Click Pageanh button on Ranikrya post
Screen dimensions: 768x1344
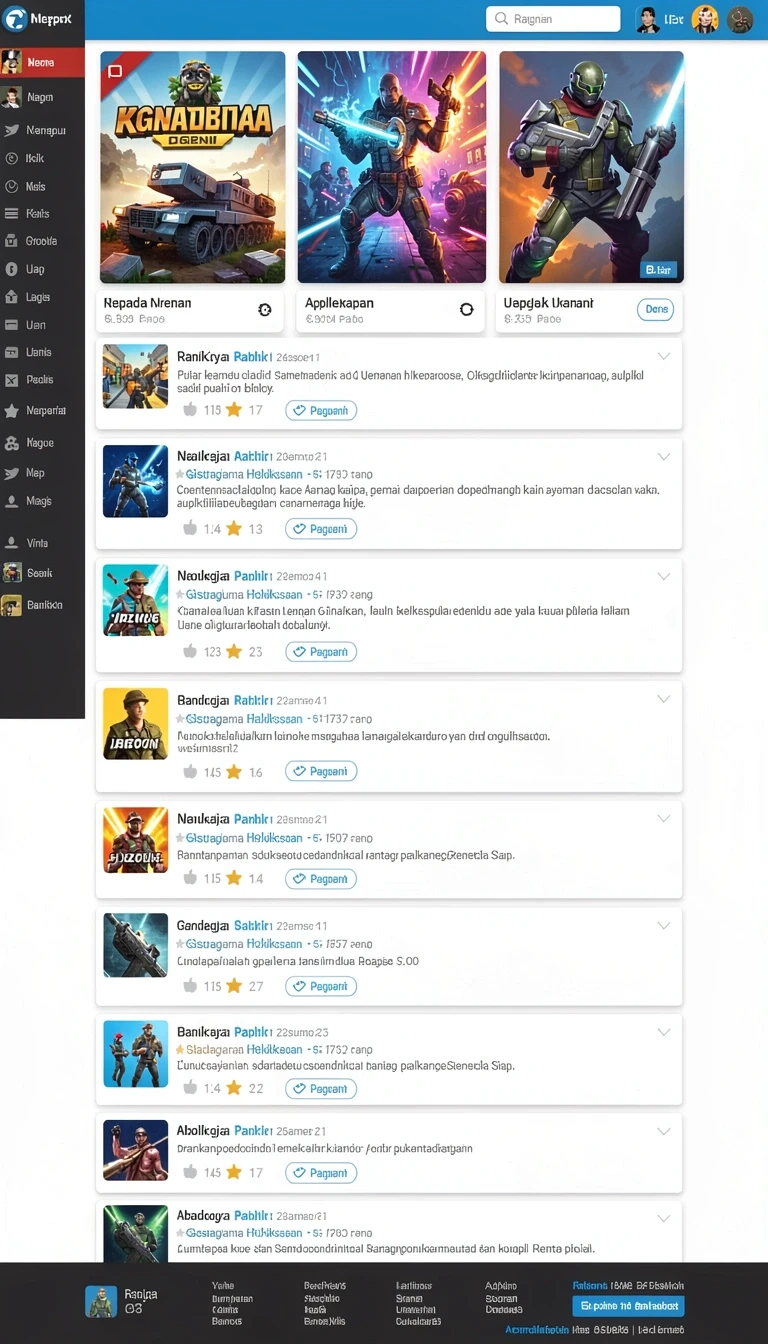coord(321,410)
